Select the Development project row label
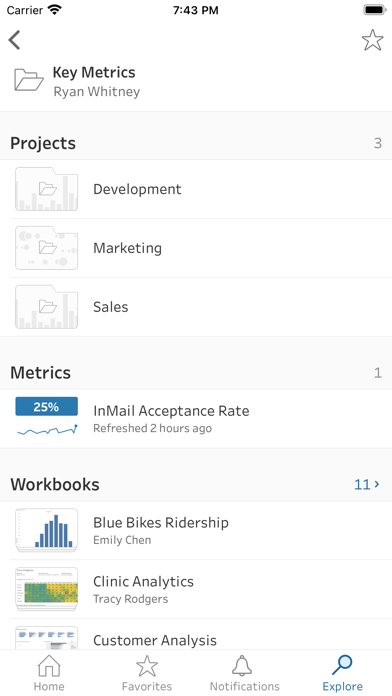The height and width of the screenshot is (696, 392). point(137,189)
